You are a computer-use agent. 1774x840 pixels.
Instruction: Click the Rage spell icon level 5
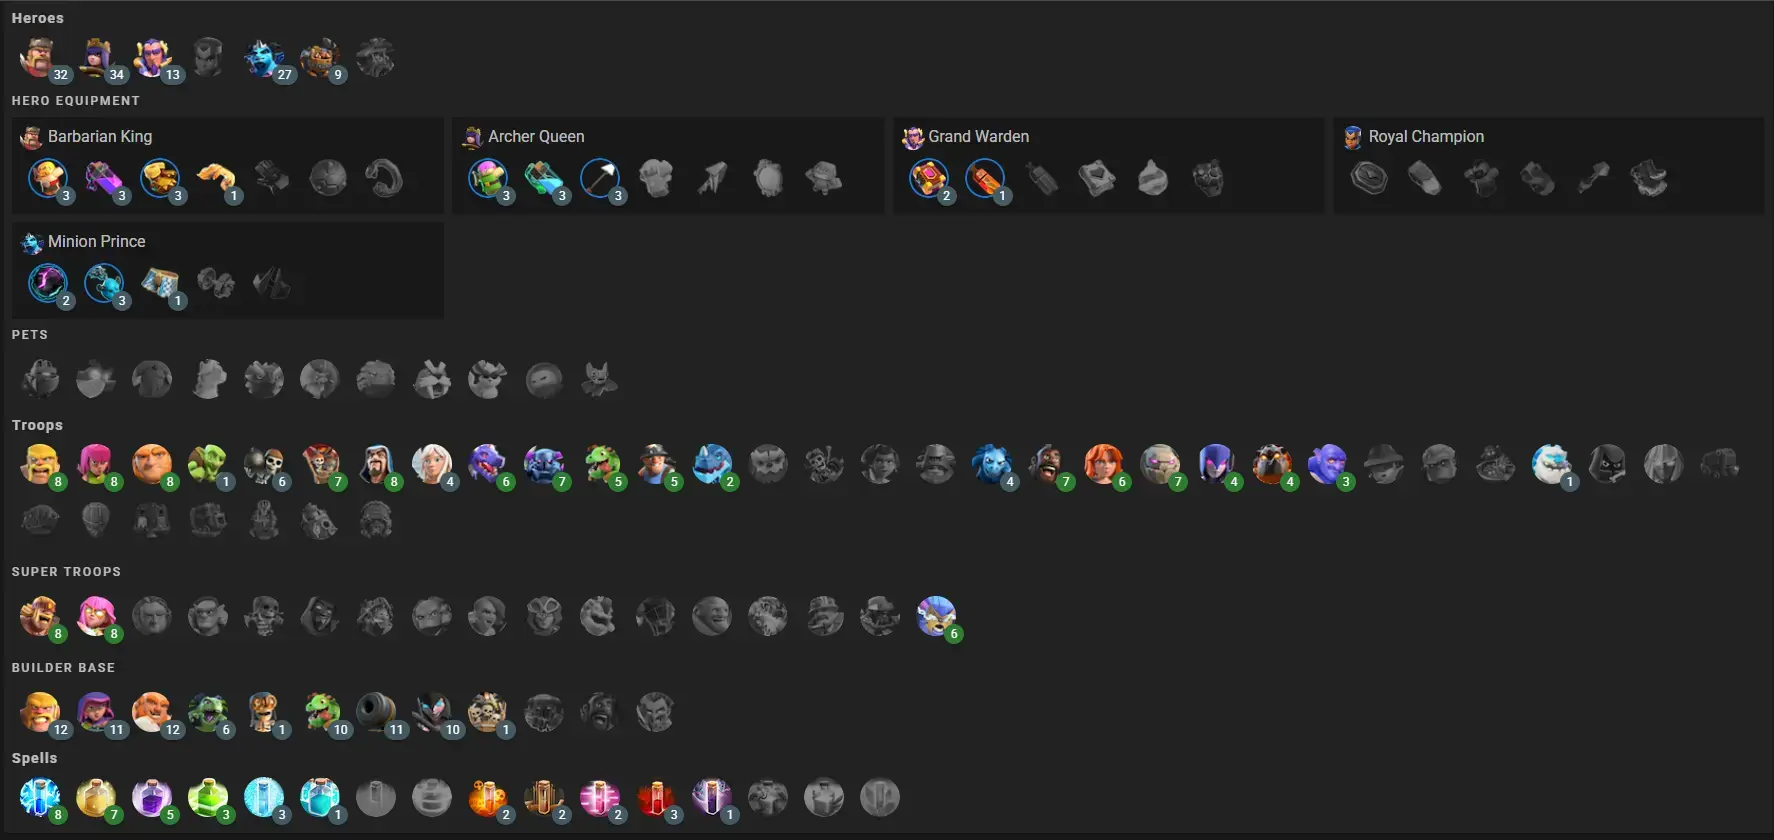click(152, 798)
